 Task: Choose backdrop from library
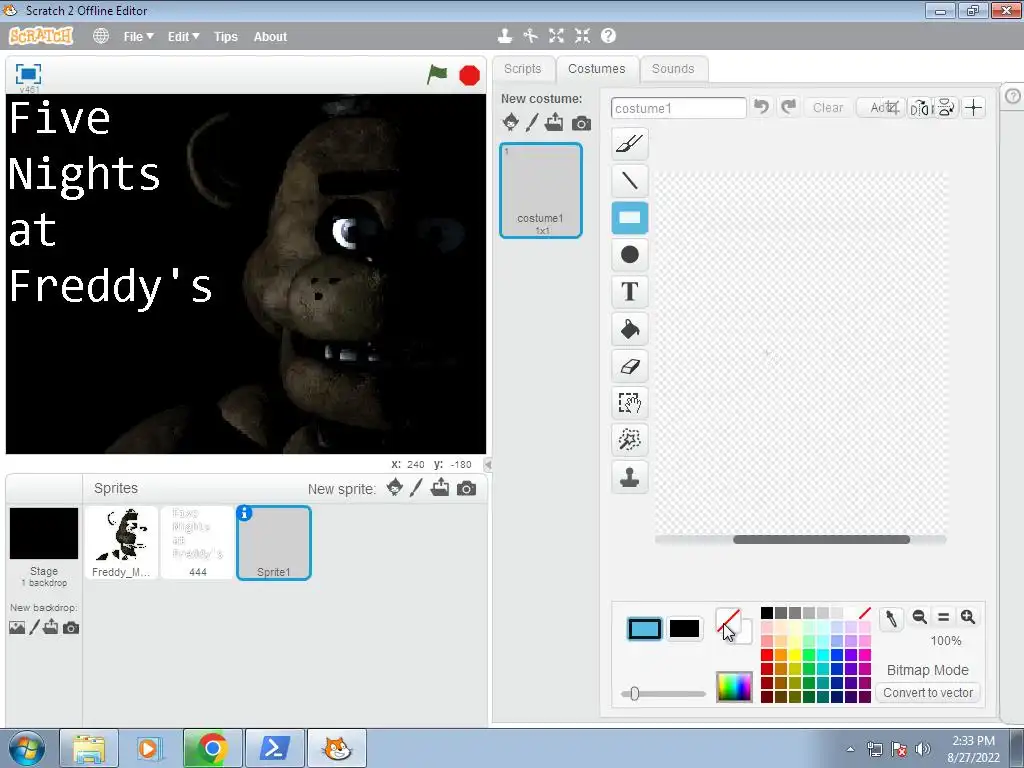[17, 628]
